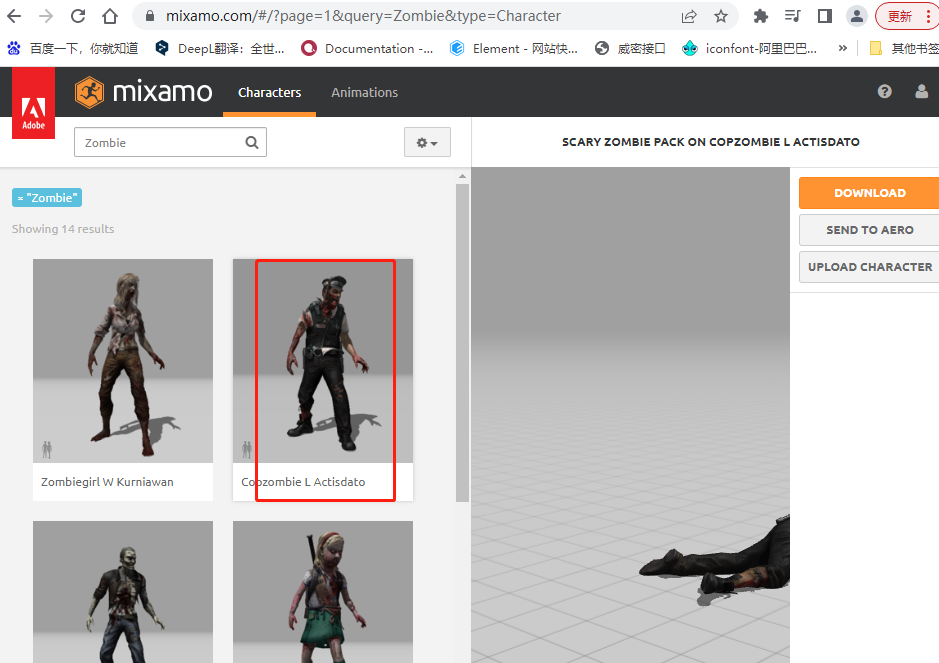The height and width of the screenshot is (663, 939).
Task: Select the male zombie in torn shirt thumbnail
Action: (123, 592)
